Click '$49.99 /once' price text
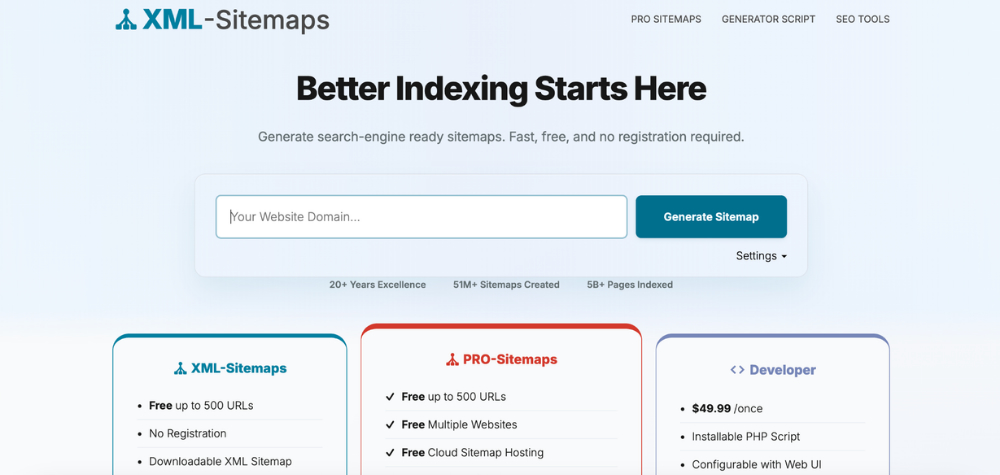 pos(727,409)
